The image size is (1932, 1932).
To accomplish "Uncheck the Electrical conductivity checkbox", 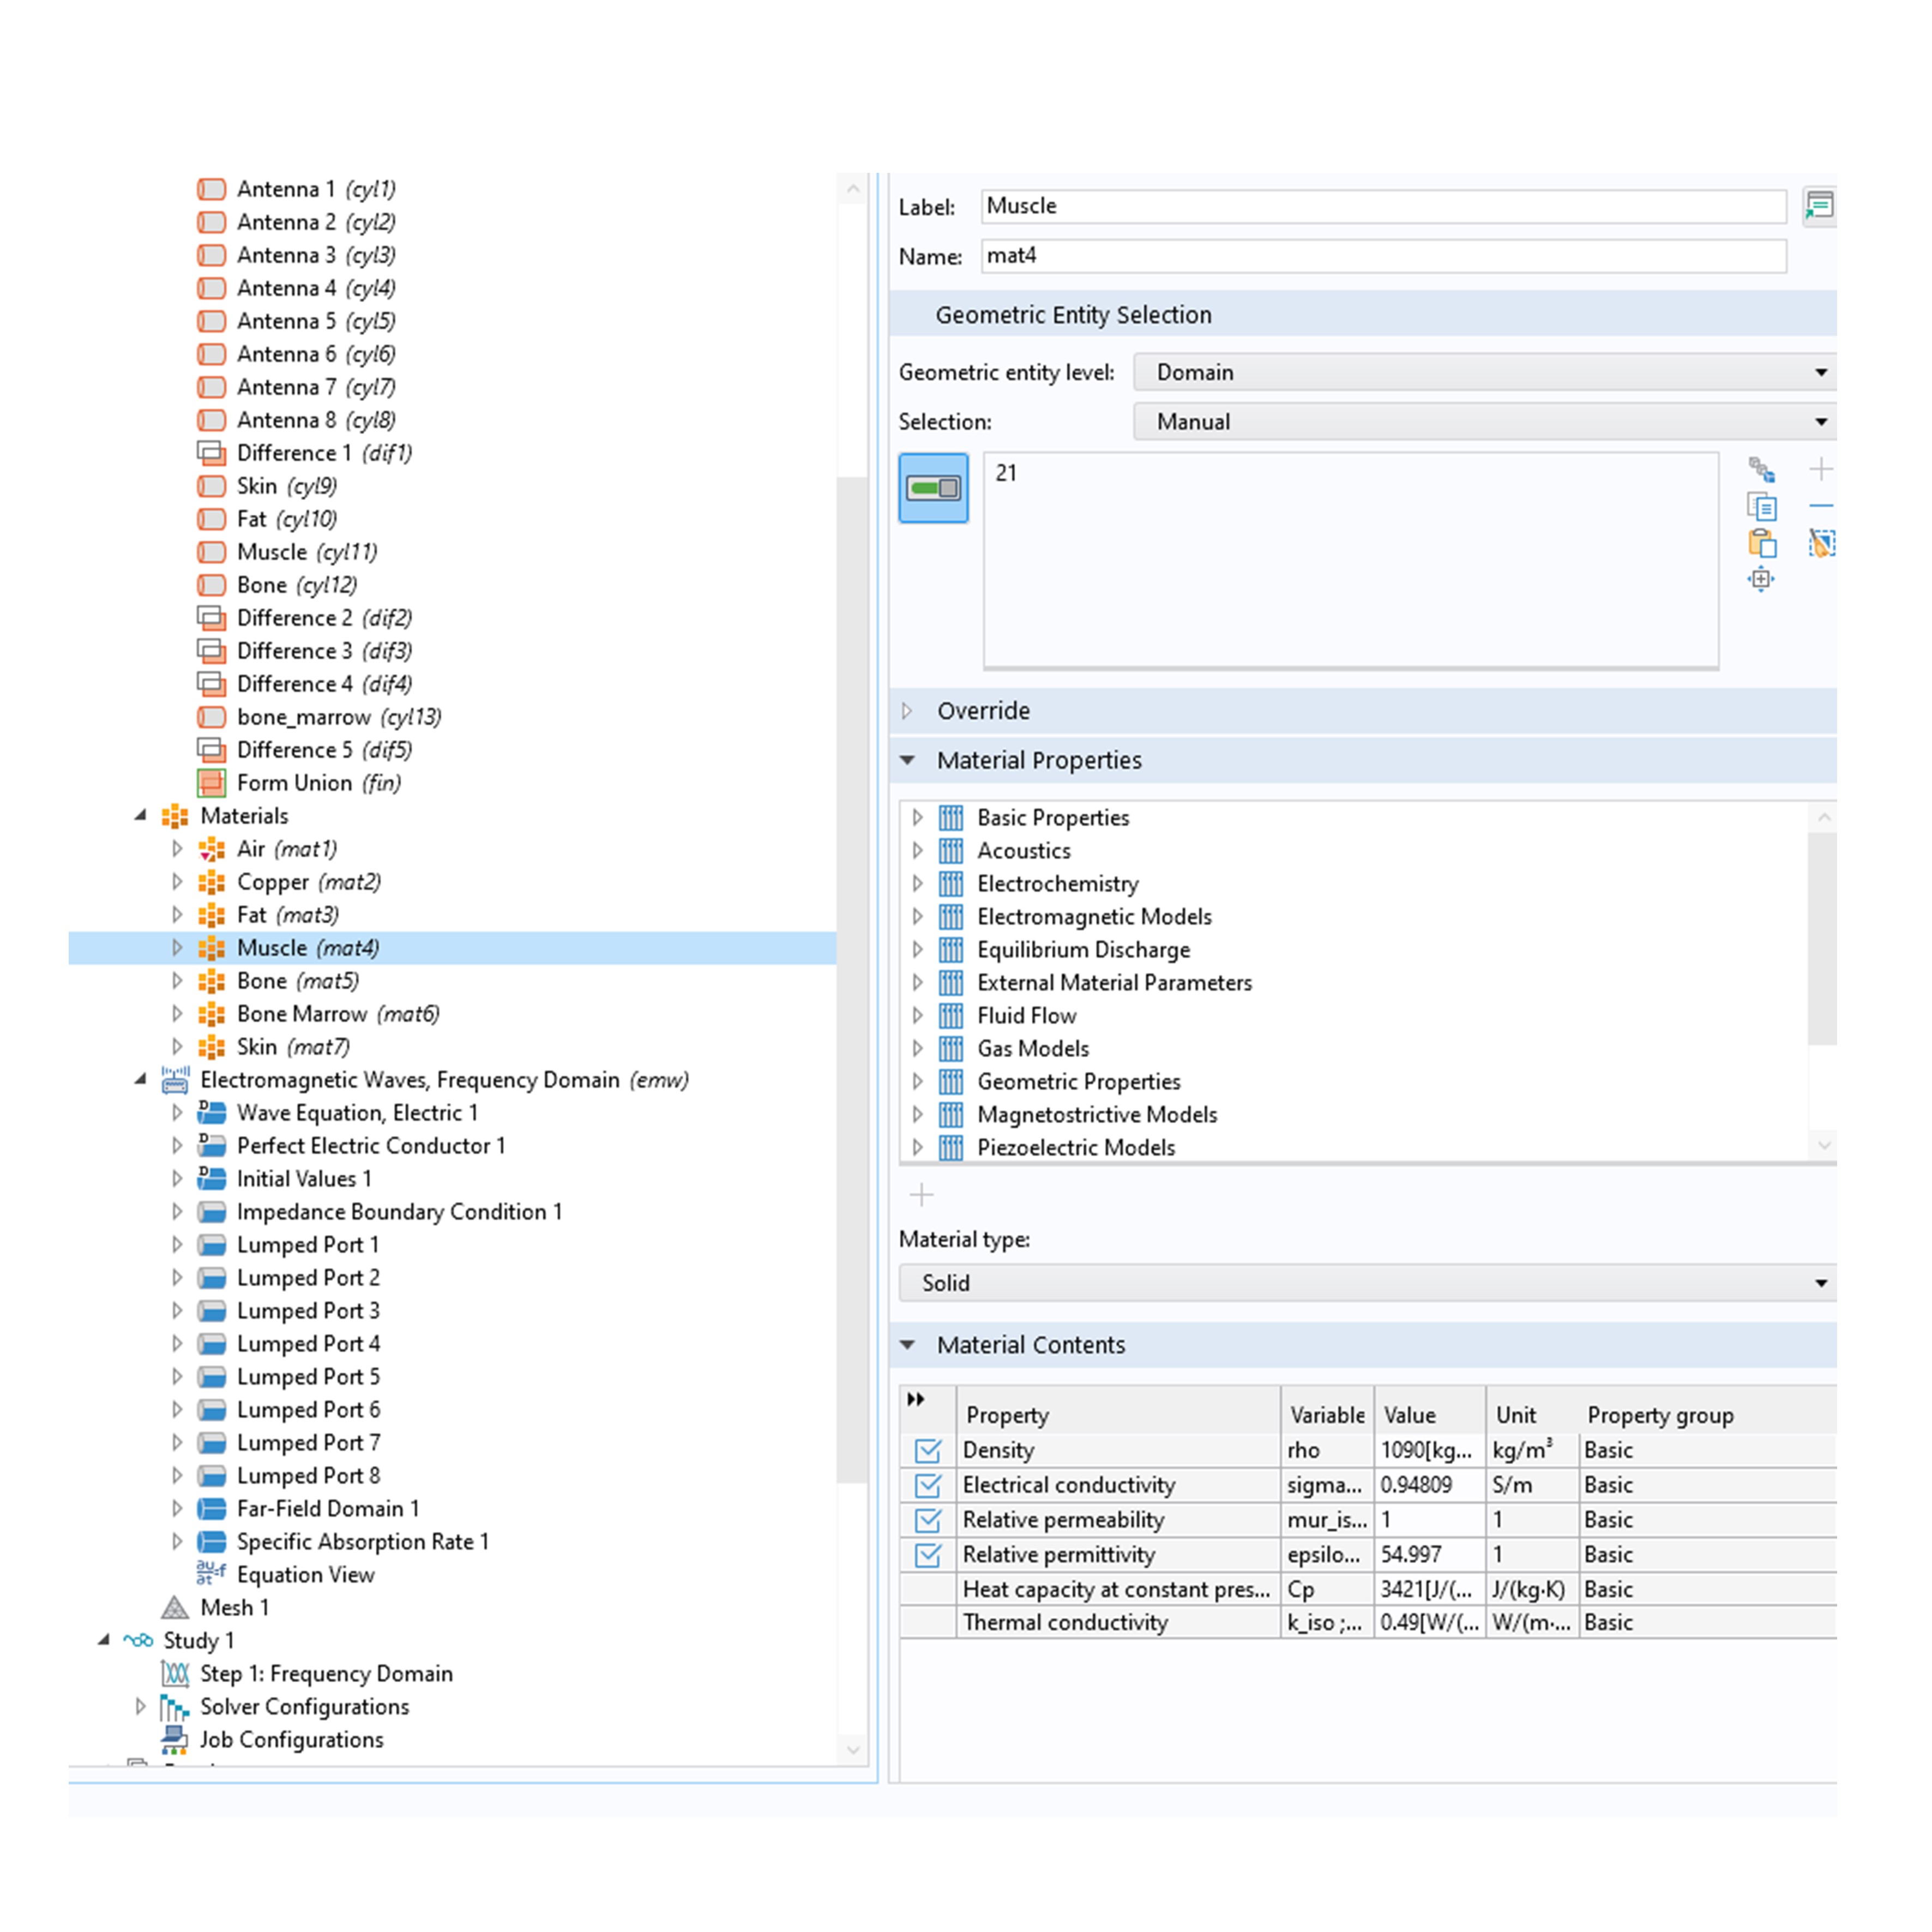I will 927,1485.
